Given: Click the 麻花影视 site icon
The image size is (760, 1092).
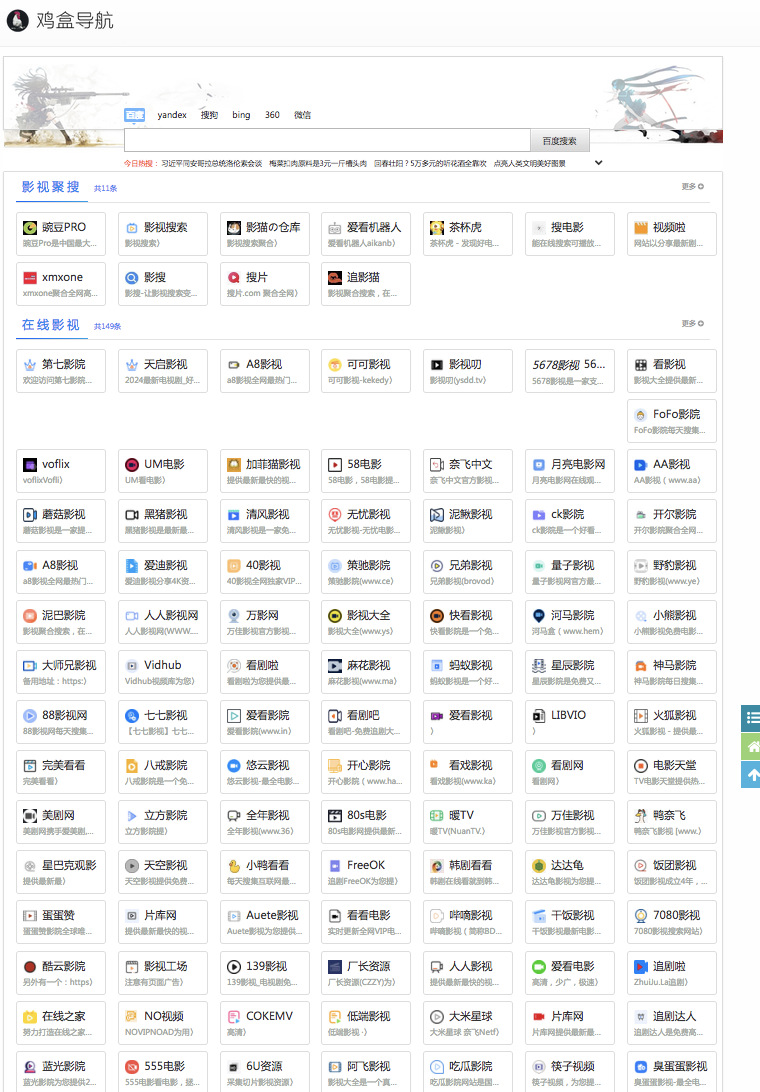Looking at the screenshot, I should click(x=335, y=666).
